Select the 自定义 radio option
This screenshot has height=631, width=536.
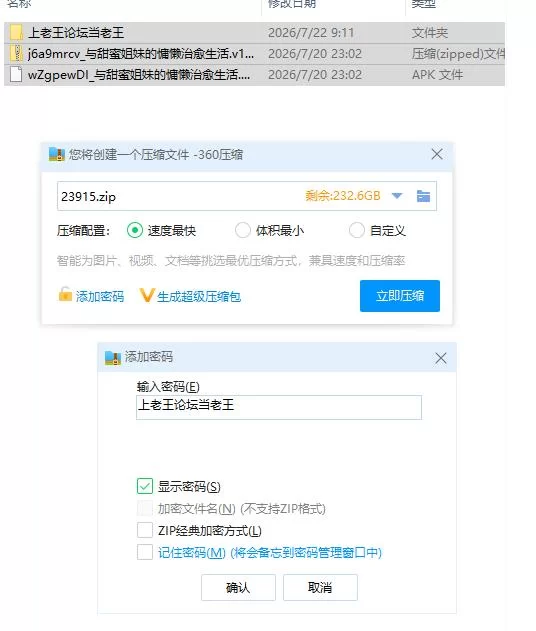357,231
